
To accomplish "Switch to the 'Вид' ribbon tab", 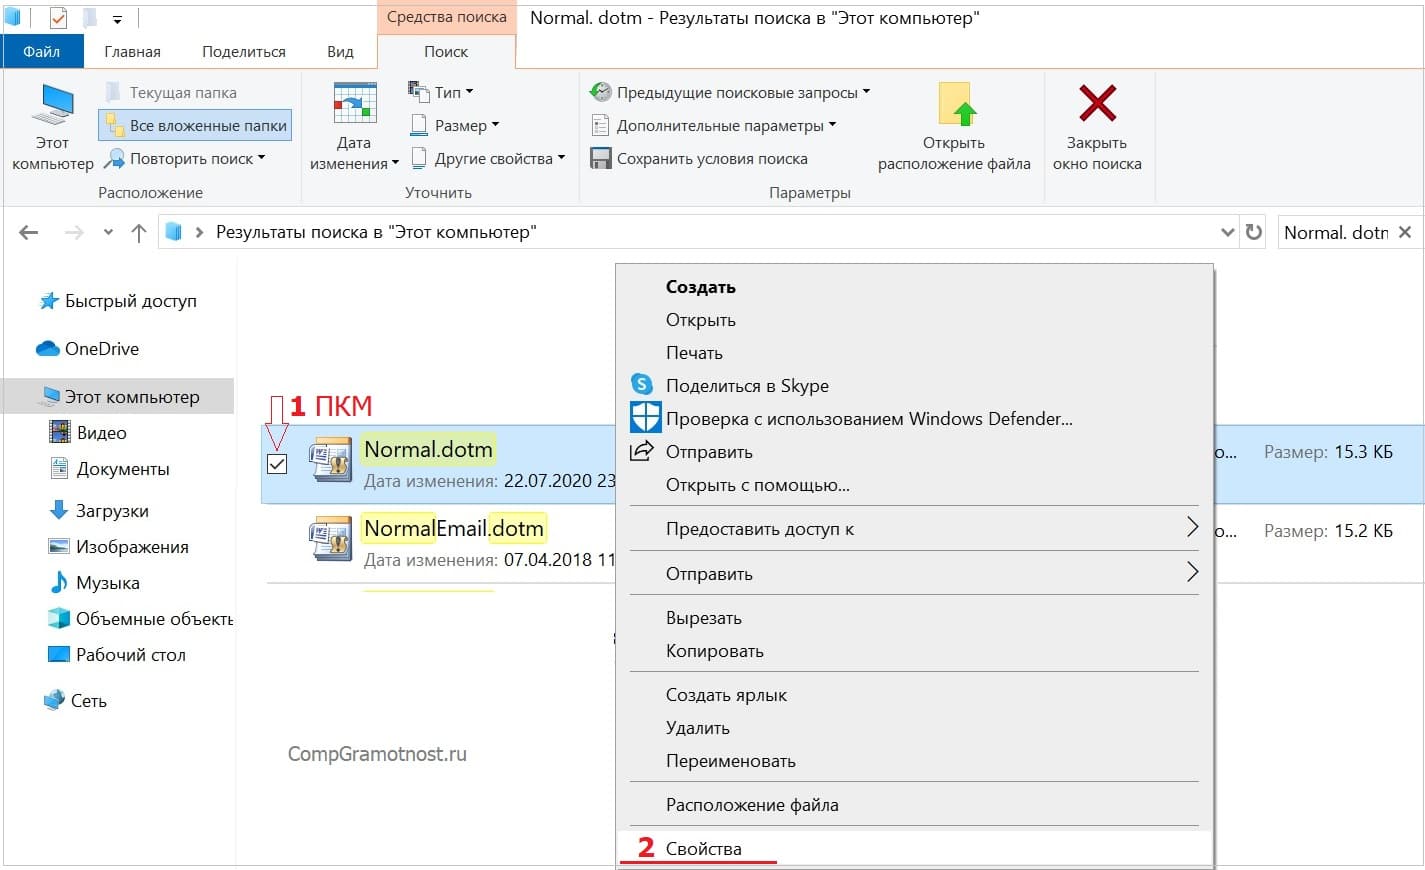I will 340,52.
